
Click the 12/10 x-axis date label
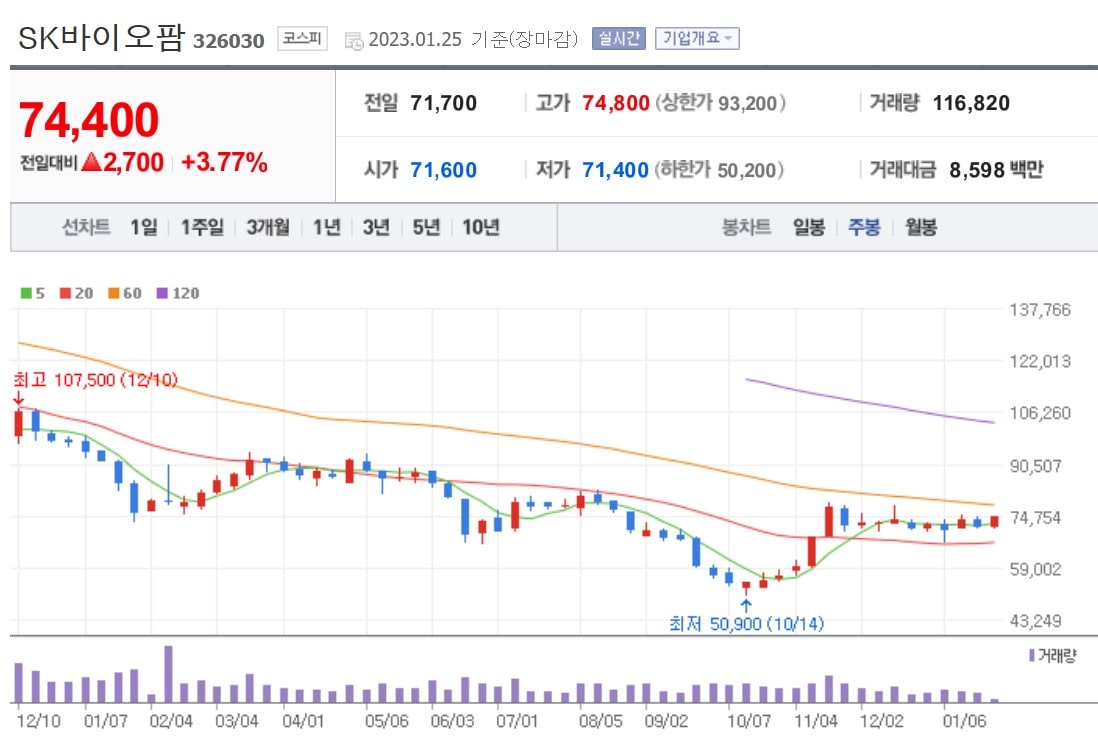click(39, 721)
